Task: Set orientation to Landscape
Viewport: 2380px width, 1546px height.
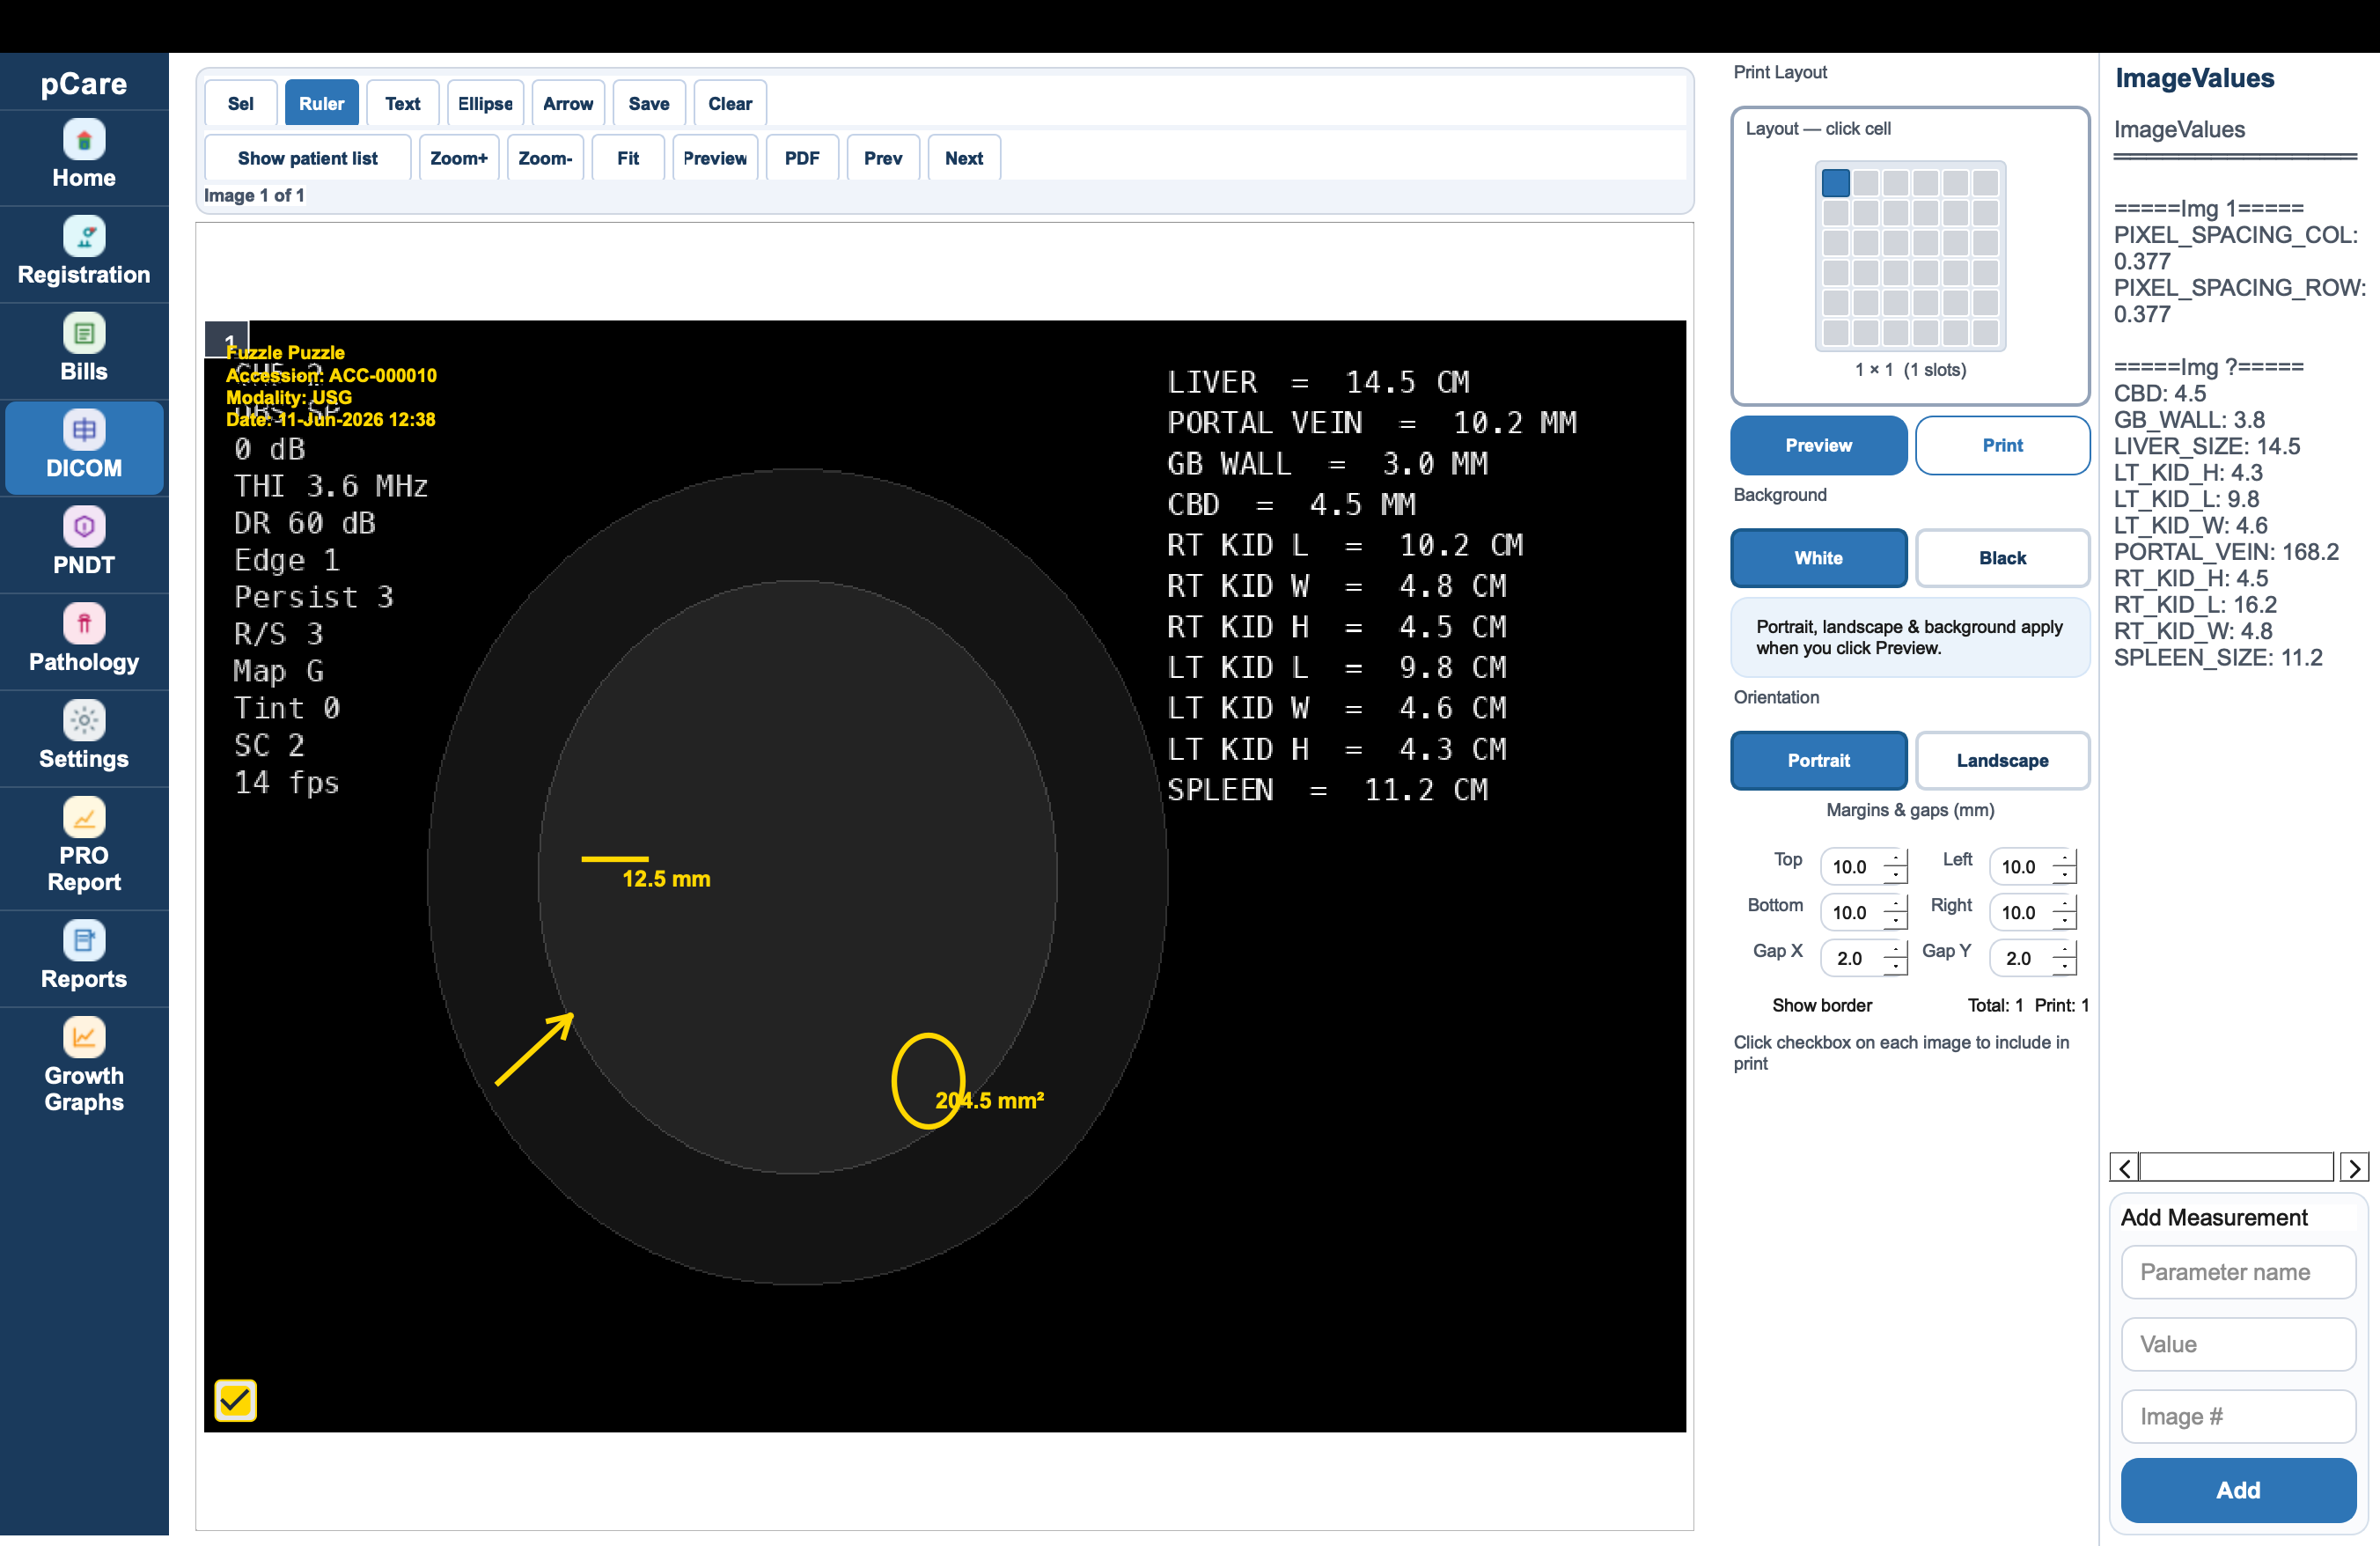Action: coord(2002,760)
